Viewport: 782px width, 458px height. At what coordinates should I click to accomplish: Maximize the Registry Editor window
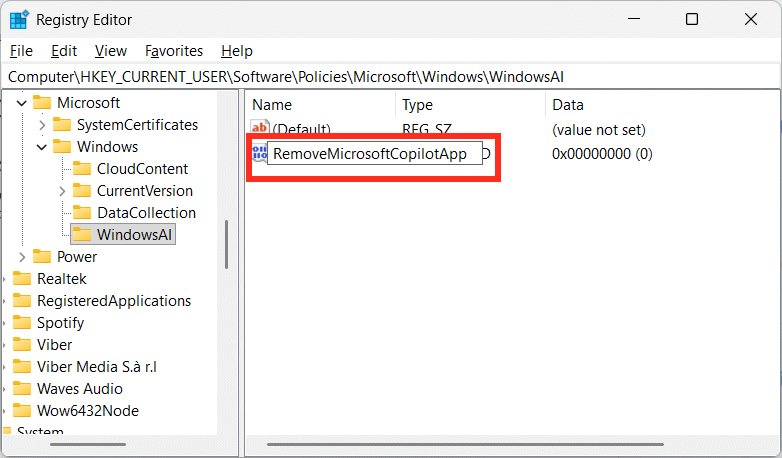(x=692, y=19)
